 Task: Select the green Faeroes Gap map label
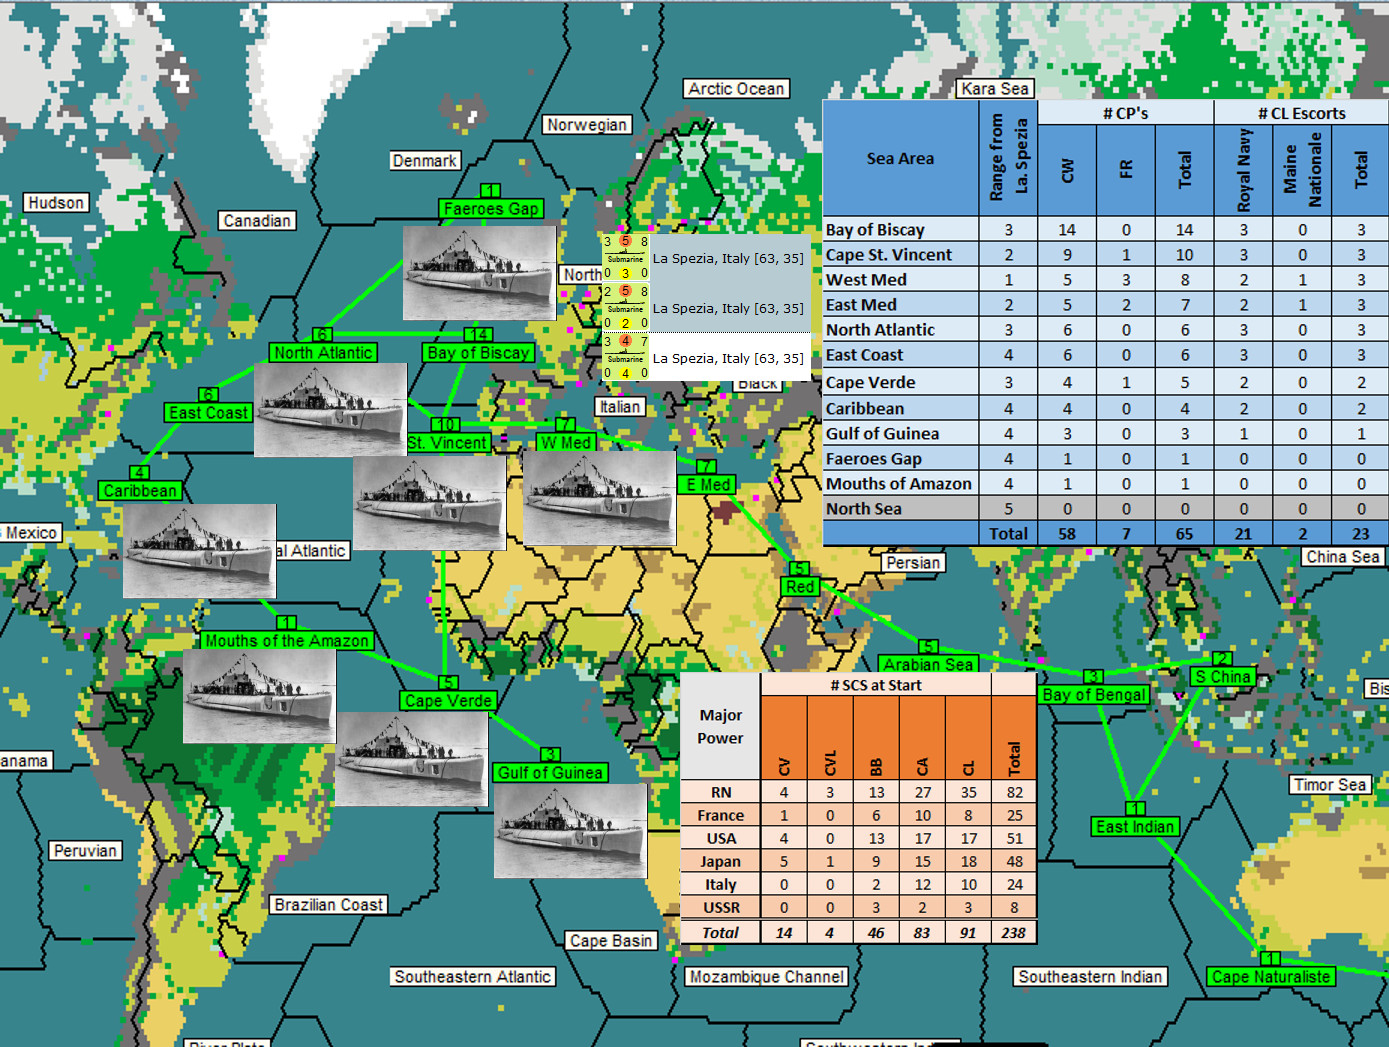tap(491, 209)
